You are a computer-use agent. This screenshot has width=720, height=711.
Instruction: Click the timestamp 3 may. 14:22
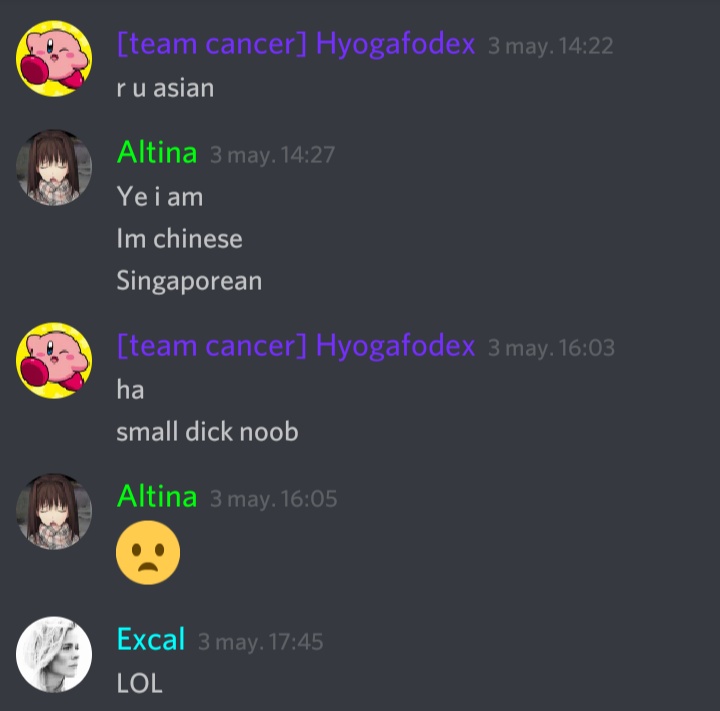(550, 46)
